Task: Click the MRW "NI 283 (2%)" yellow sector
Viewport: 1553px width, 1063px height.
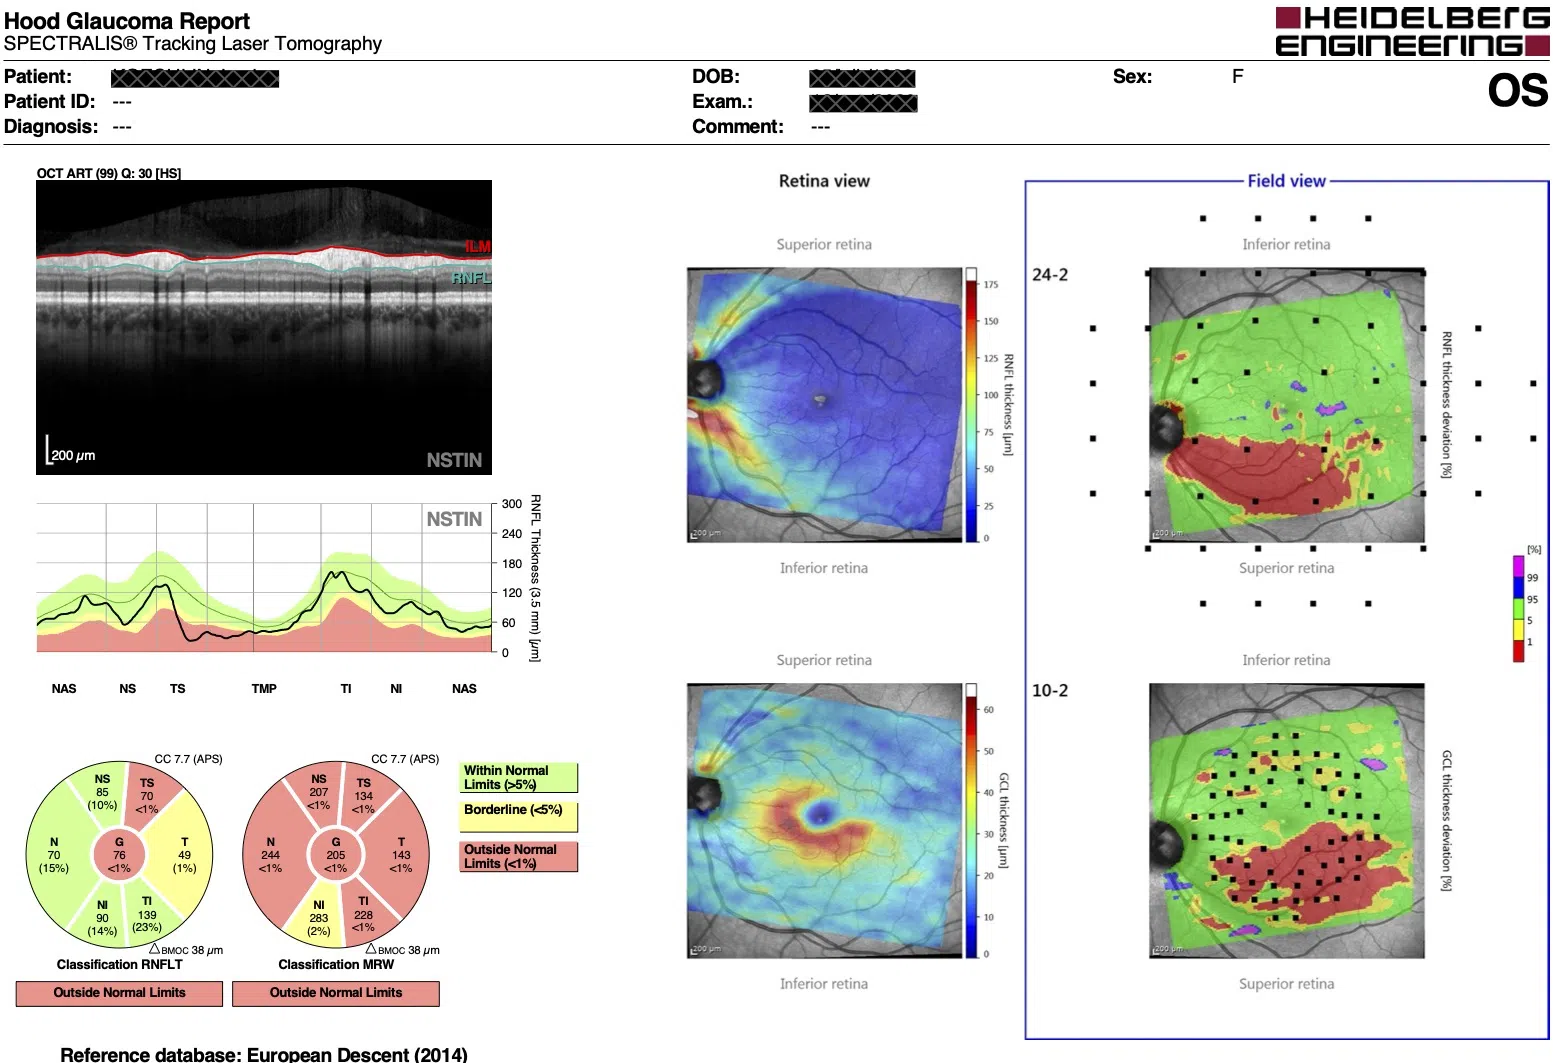Action: (x=318, y=918)
